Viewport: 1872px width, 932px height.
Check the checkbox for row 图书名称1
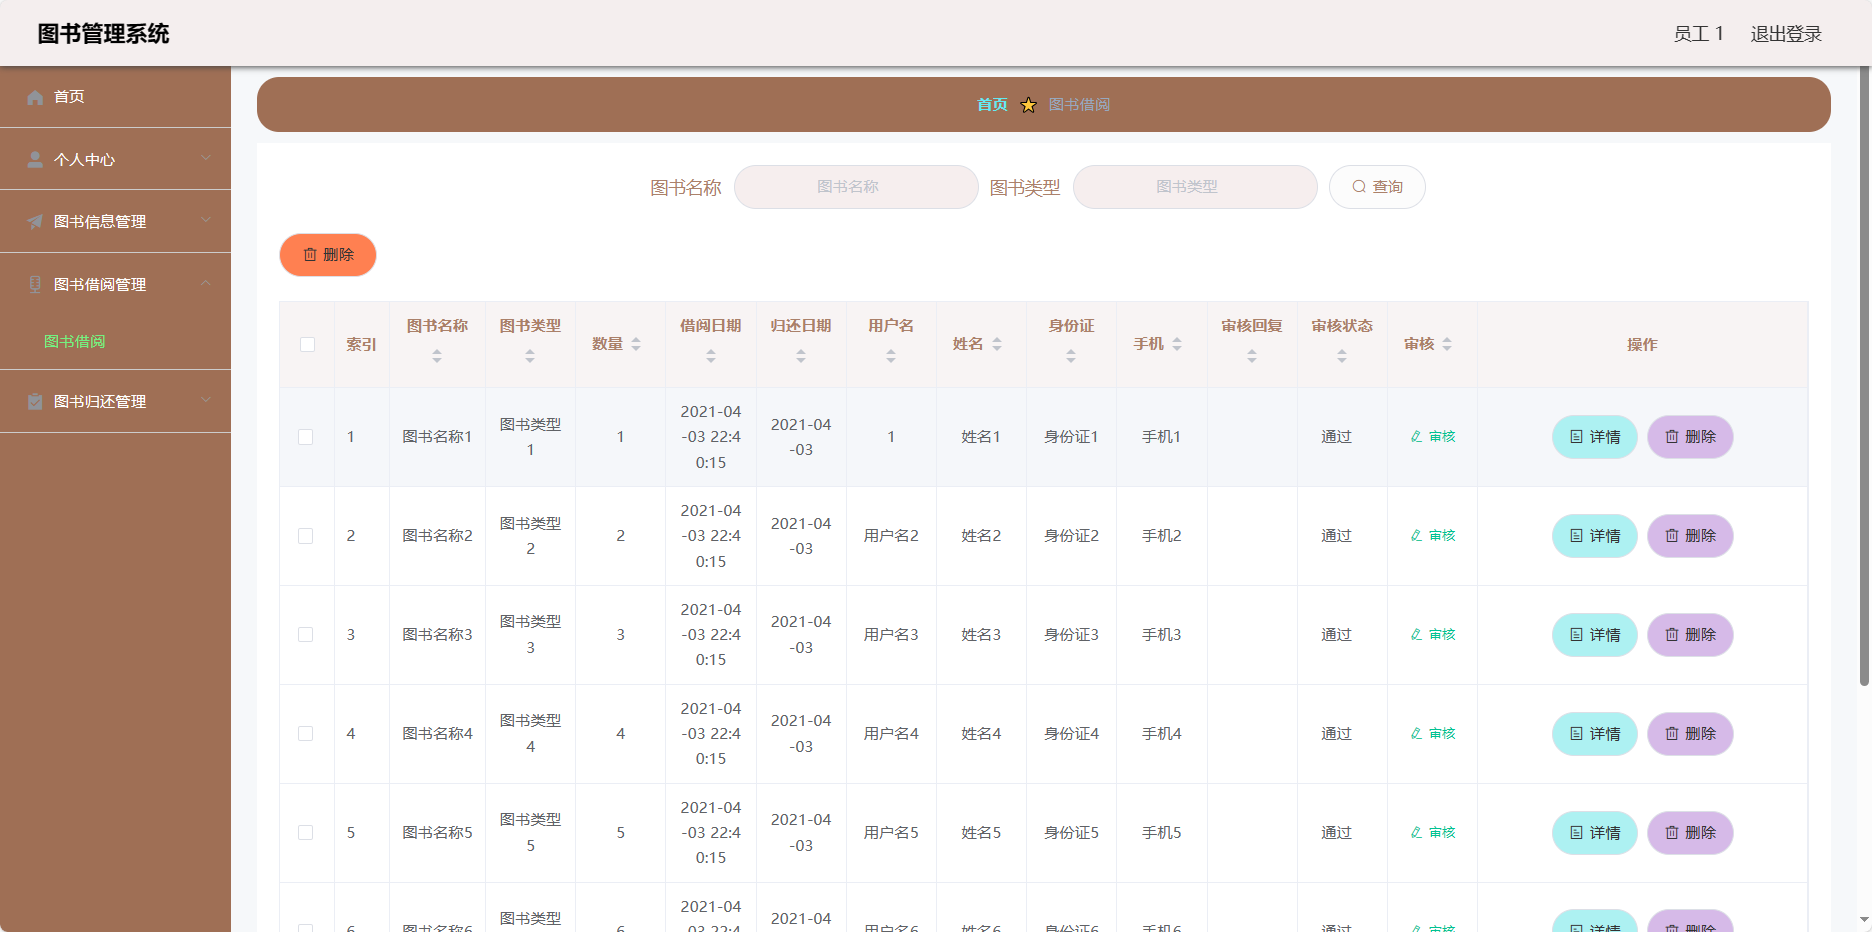306,437
